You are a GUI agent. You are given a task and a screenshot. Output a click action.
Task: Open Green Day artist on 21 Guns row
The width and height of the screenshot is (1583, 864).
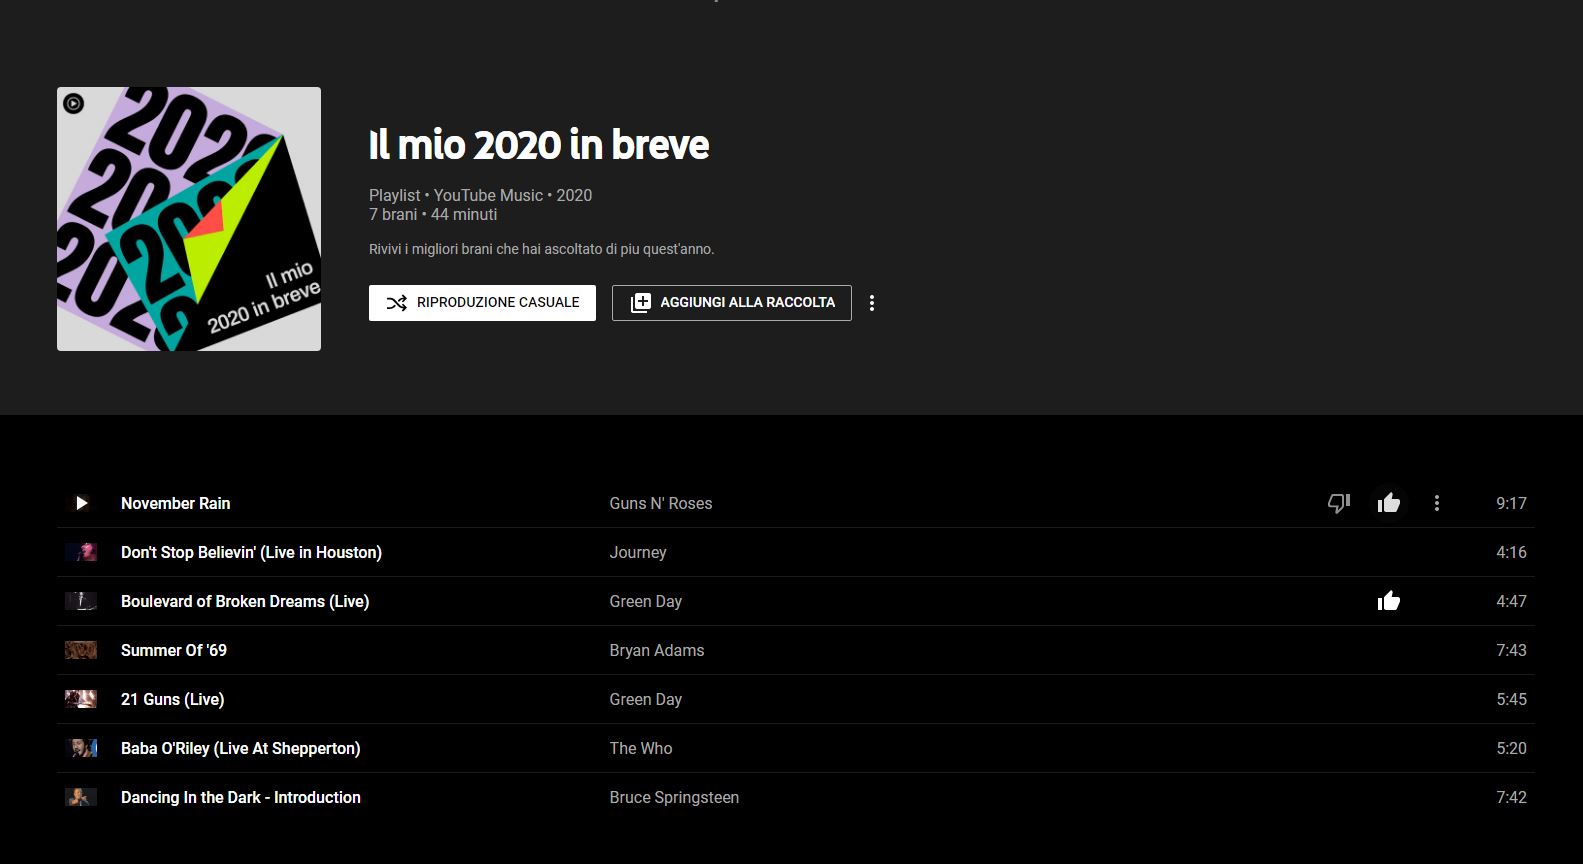646,699
